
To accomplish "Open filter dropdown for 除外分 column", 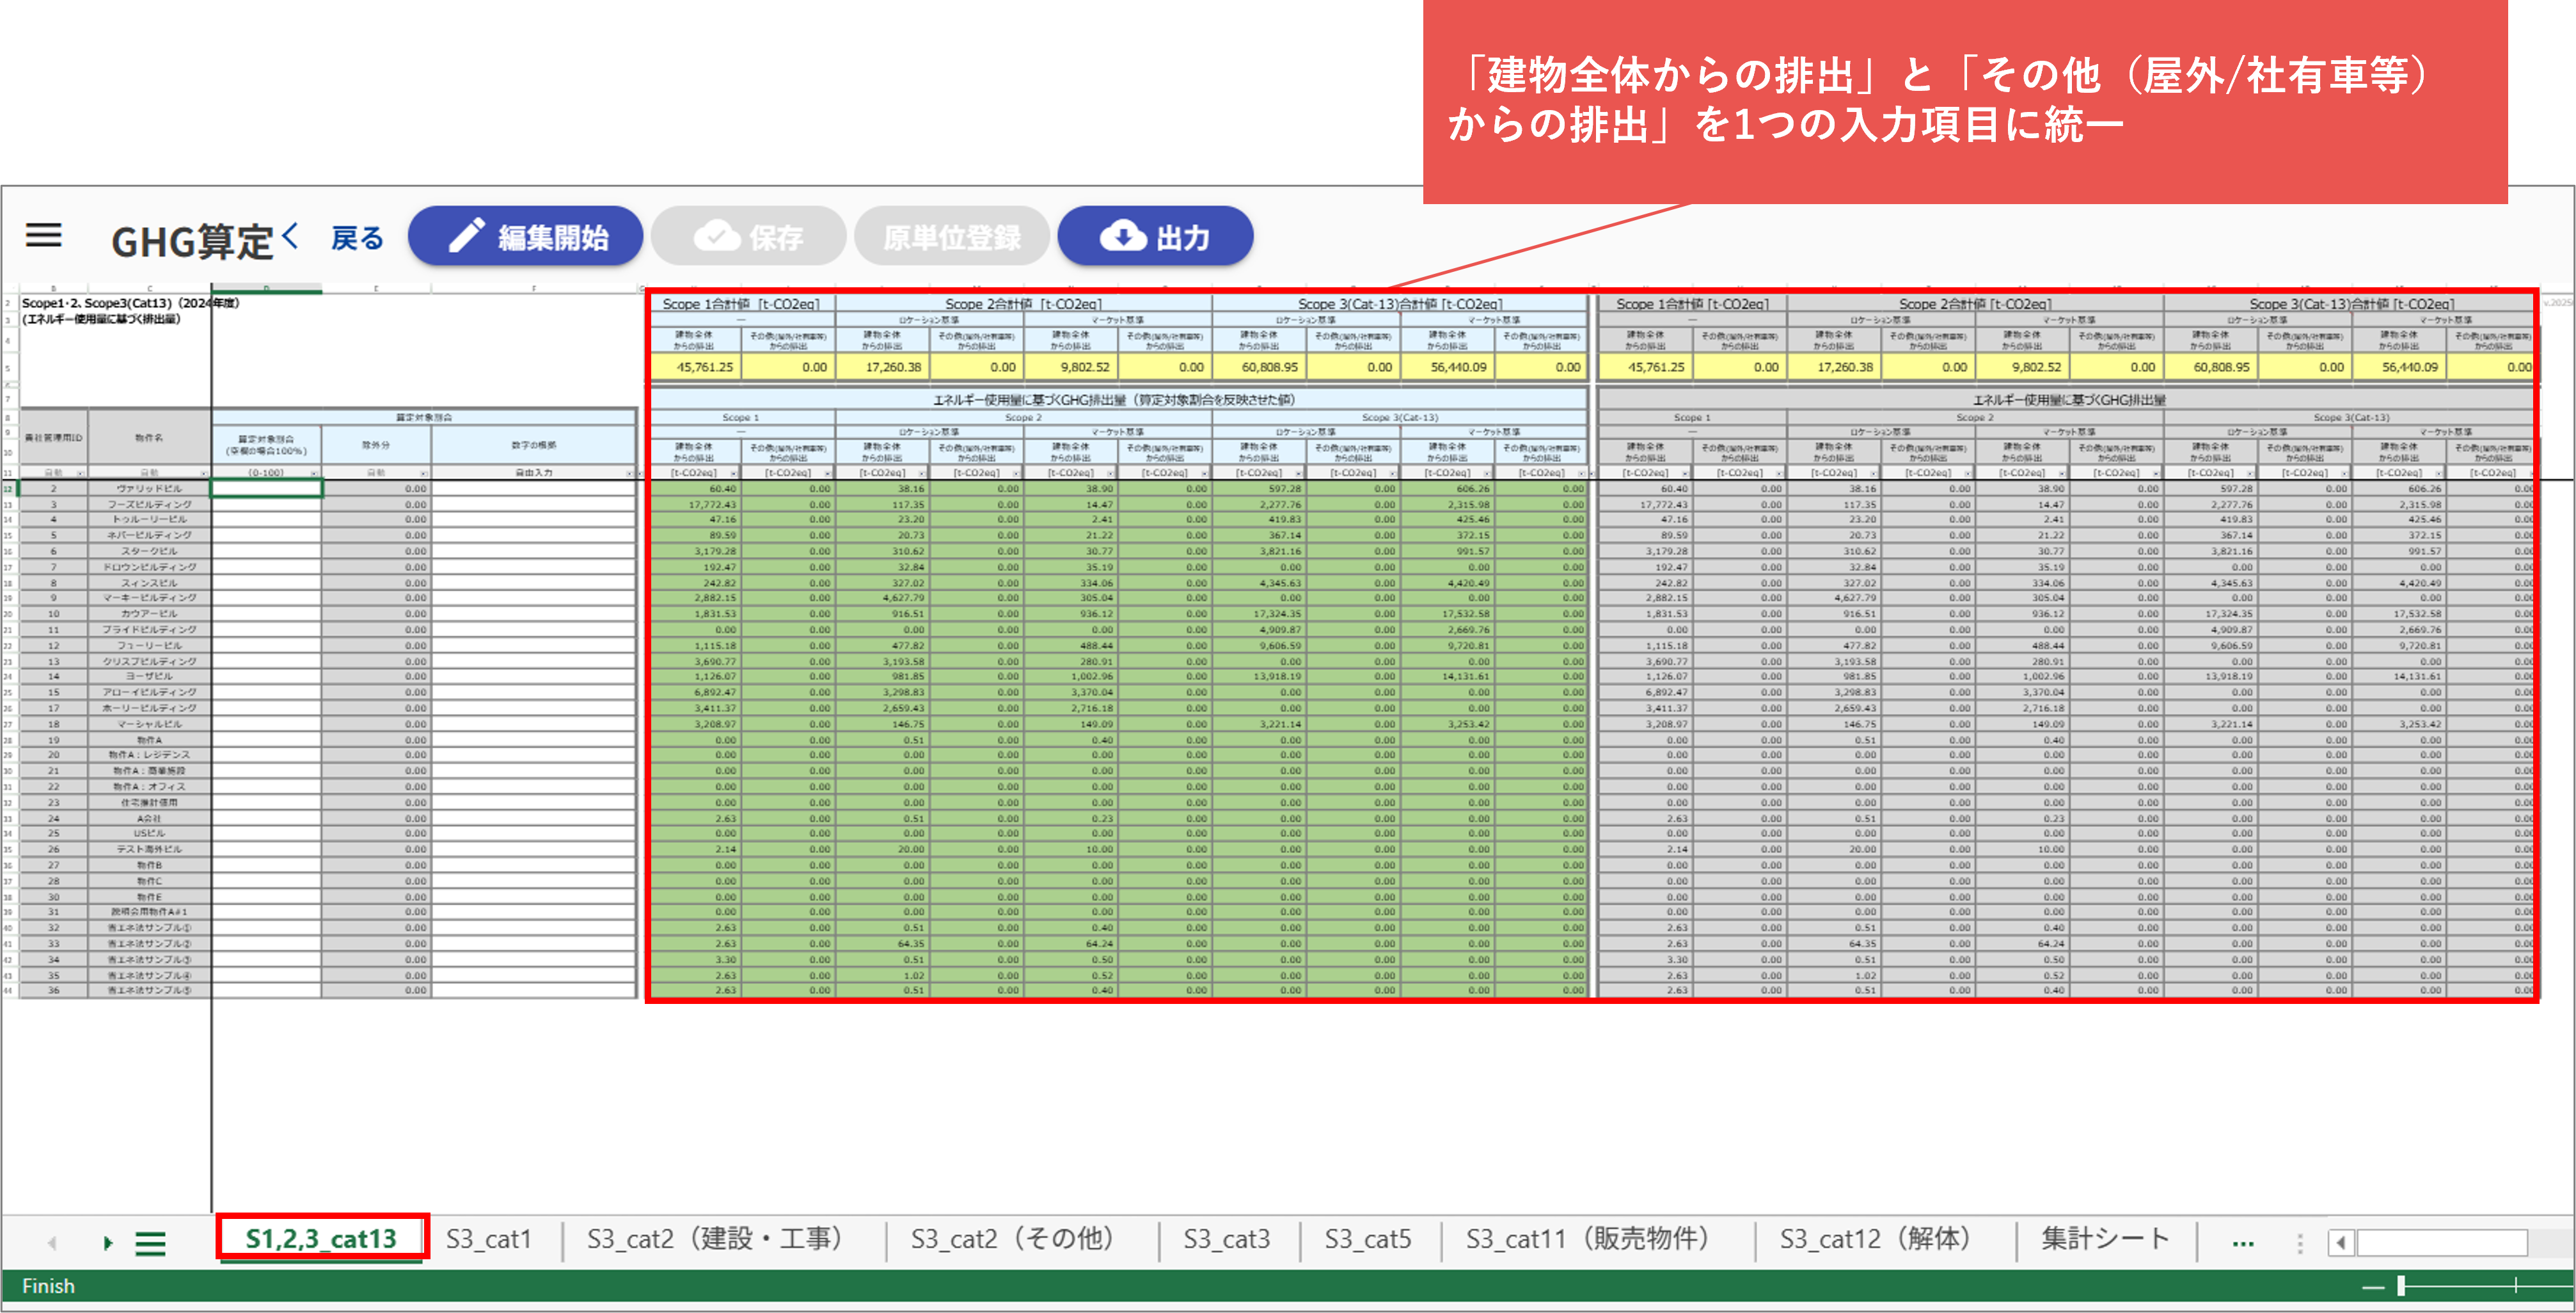I will 424,473.
